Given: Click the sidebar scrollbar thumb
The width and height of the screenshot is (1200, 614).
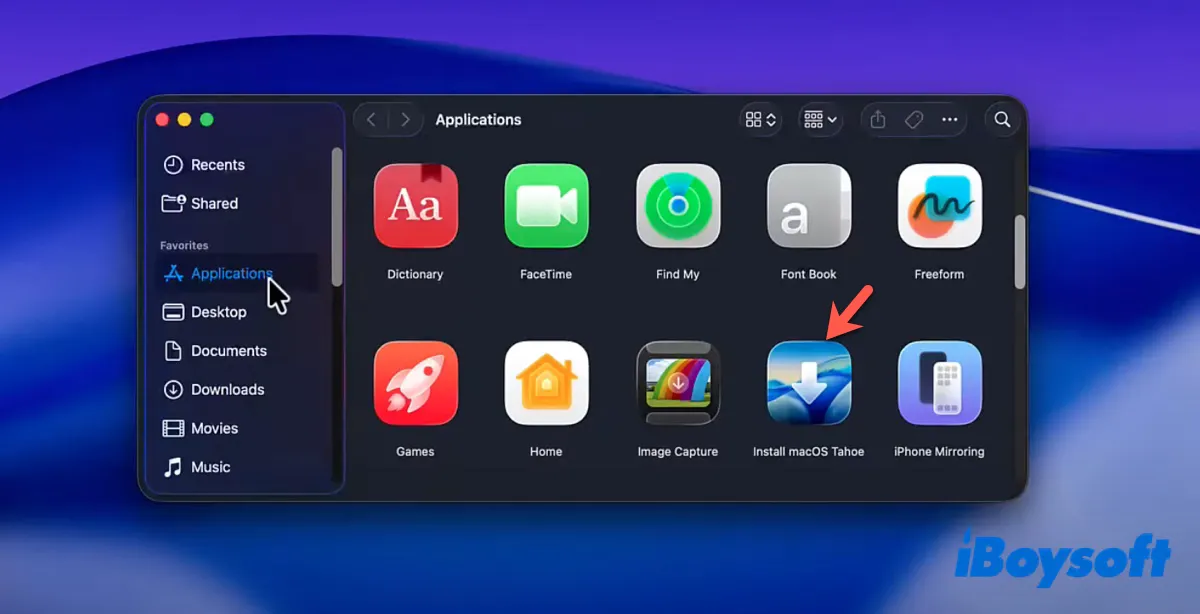Looking at the screenshot, I should [337, 217].
